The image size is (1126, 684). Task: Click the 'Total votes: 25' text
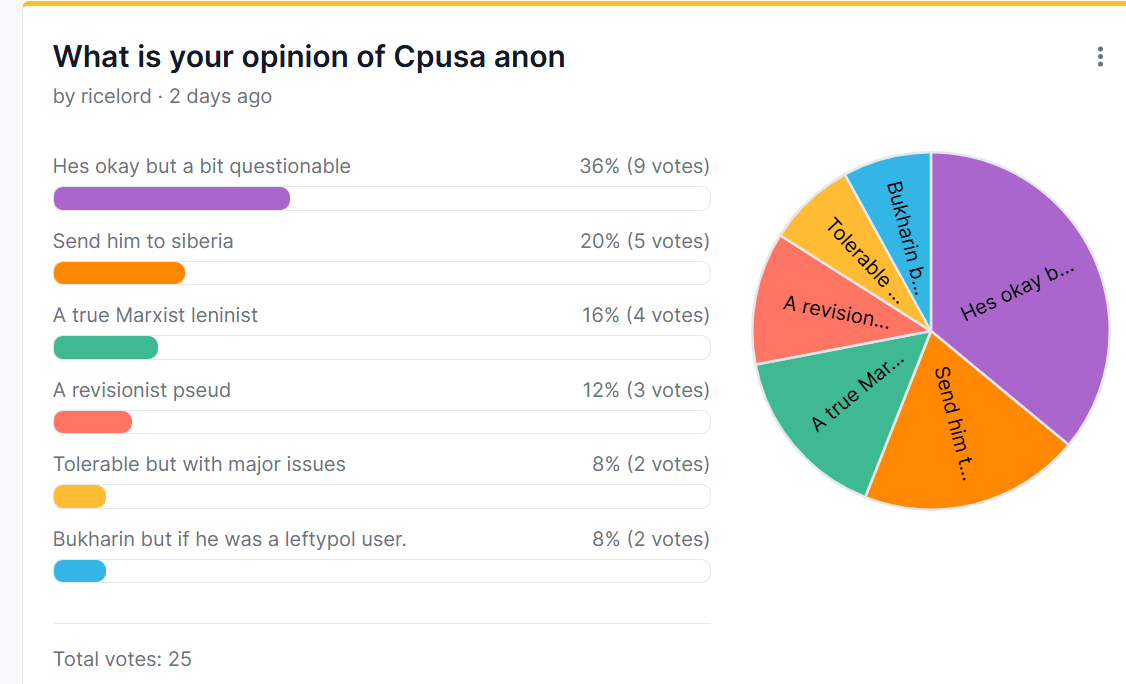tap(122, 659)
